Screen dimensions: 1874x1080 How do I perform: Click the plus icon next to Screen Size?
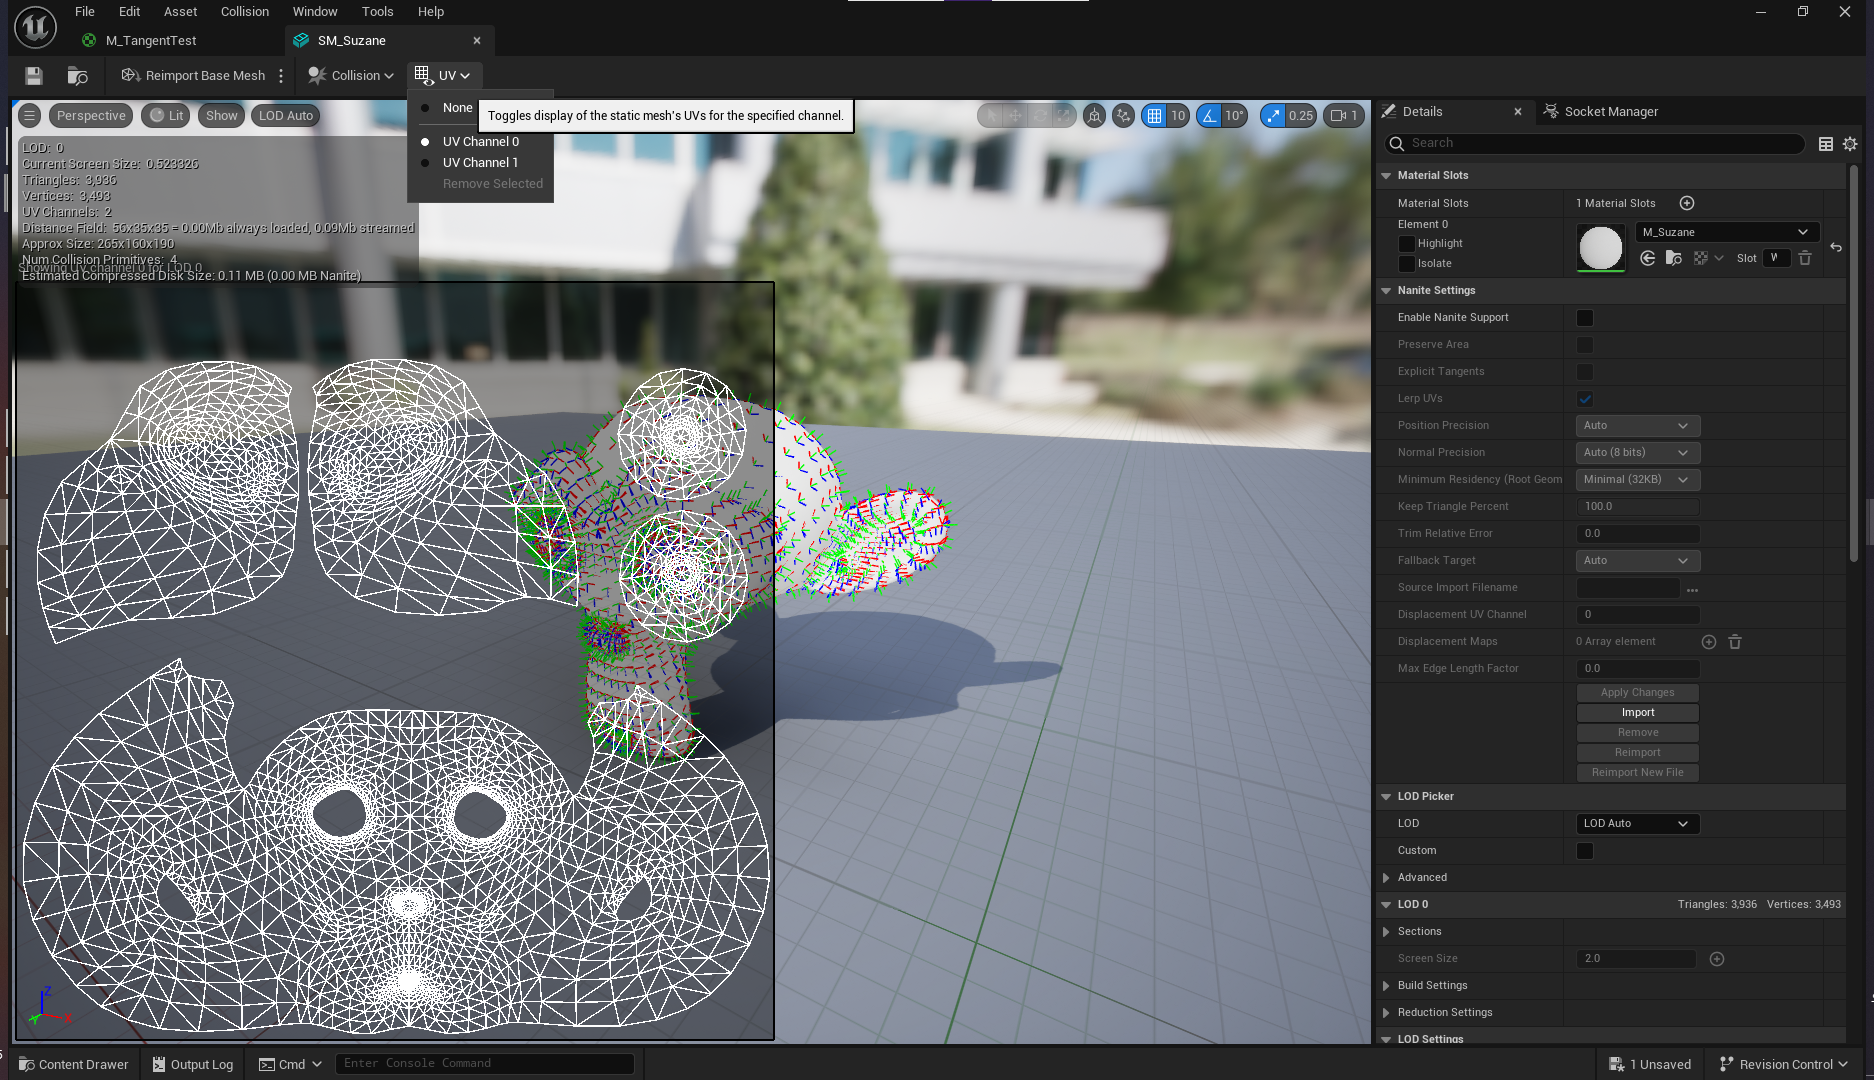[1717, 959]
